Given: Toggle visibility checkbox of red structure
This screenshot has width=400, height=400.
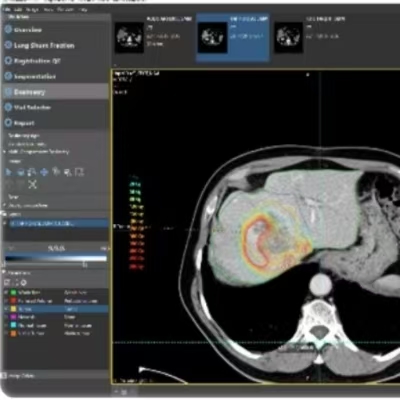Looking at the screenshot, I should pos(6,301).
